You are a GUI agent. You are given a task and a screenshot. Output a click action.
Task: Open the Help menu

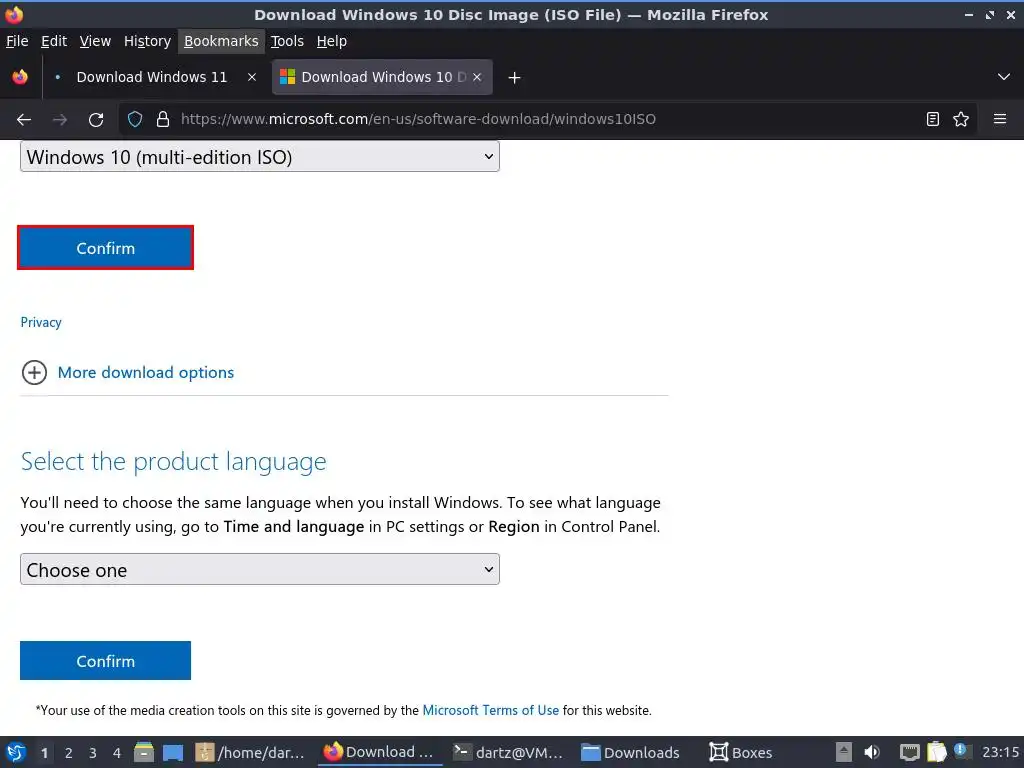click(x=332, y=41)
